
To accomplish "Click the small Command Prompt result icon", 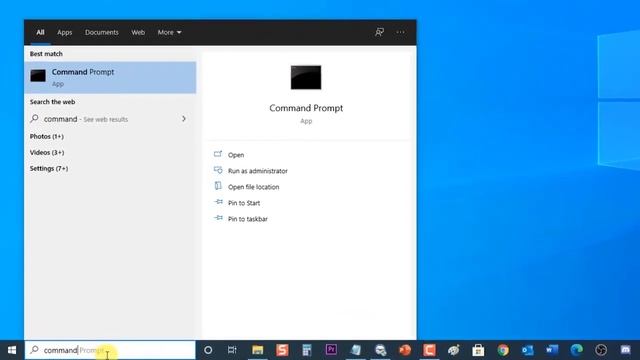I will (38, 76).
